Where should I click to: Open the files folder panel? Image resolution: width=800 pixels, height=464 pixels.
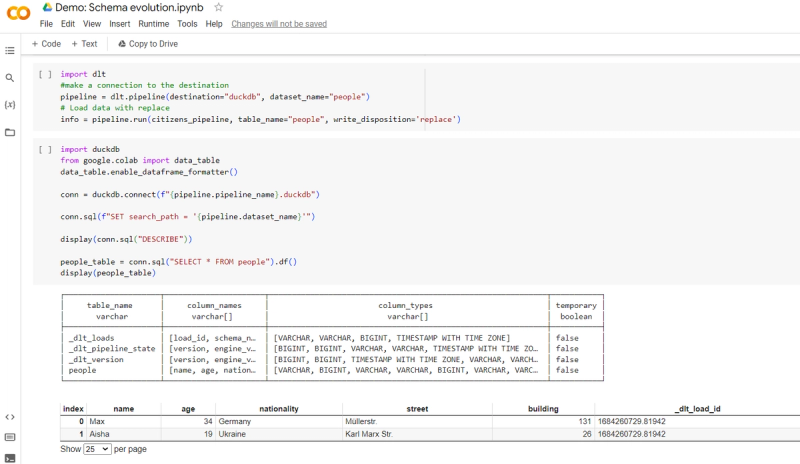coord(10,132)
